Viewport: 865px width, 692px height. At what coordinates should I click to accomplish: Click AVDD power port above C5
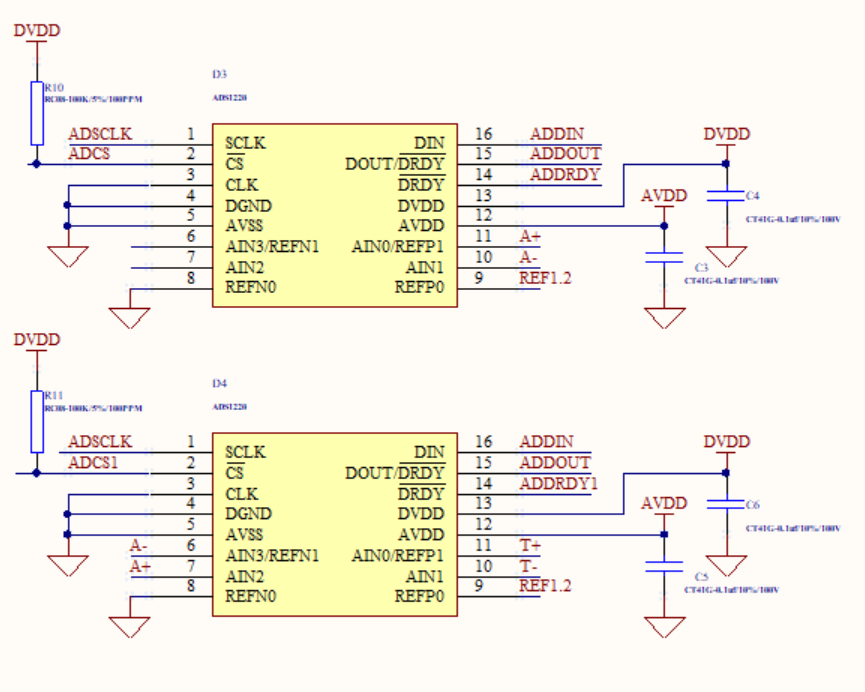tap(664, 504)
